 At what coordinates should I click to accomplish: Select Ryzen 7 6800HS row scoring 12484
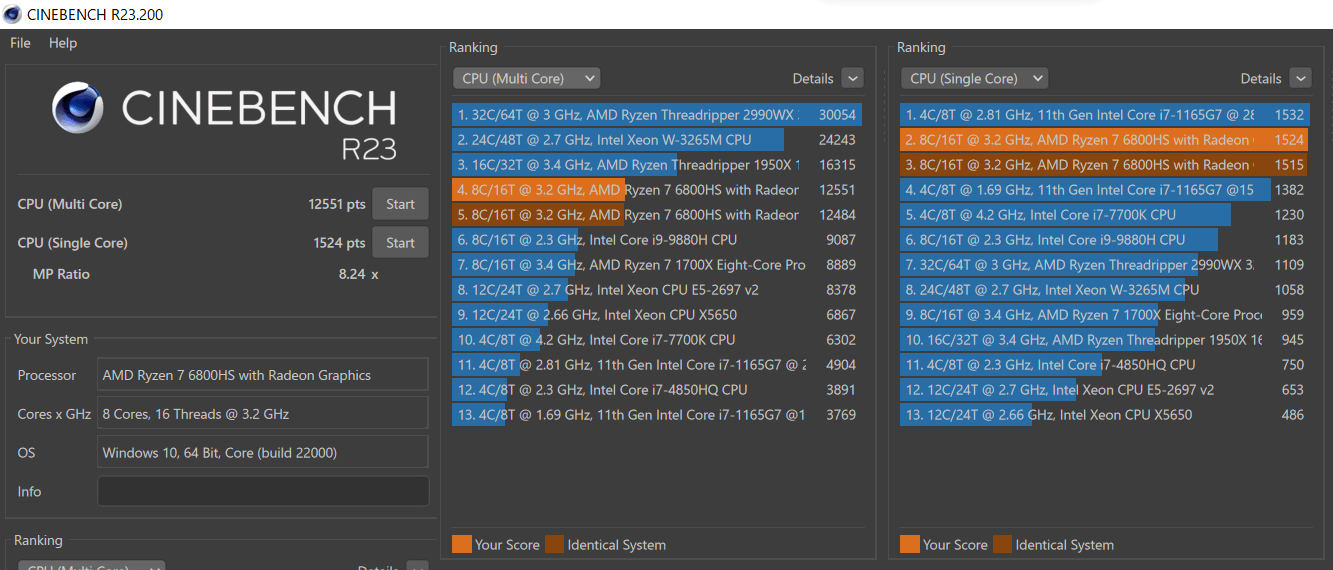point(657,215)
